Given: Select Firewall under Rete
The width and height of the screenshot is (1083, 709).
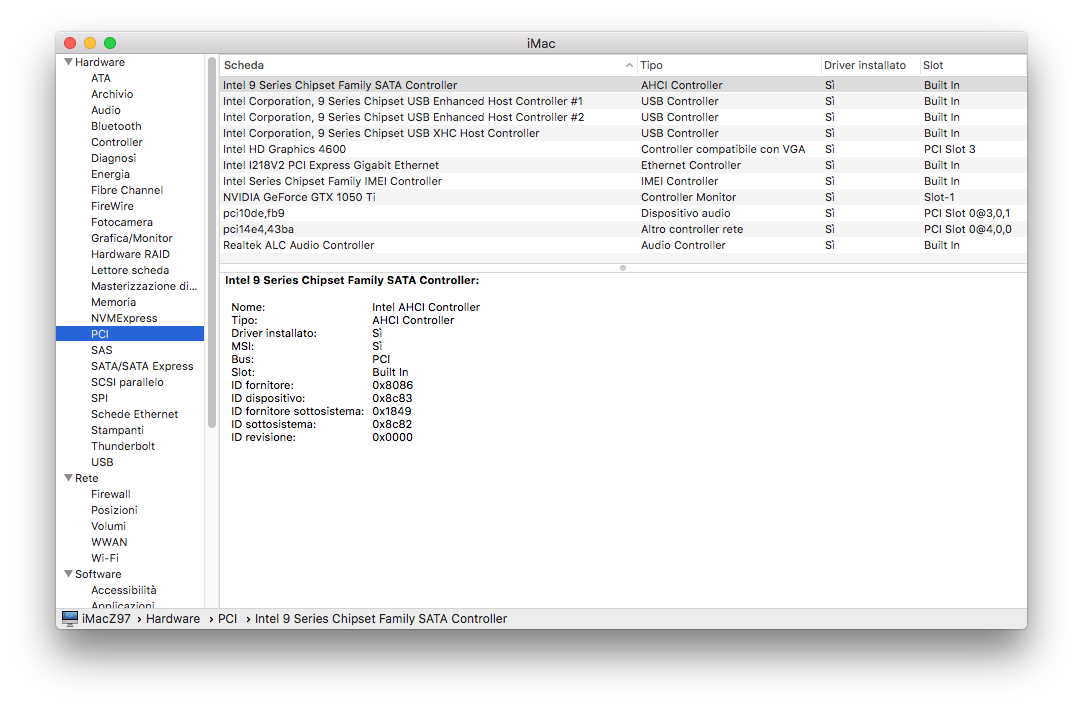Looking at the screenshot, I should point(111,494).
